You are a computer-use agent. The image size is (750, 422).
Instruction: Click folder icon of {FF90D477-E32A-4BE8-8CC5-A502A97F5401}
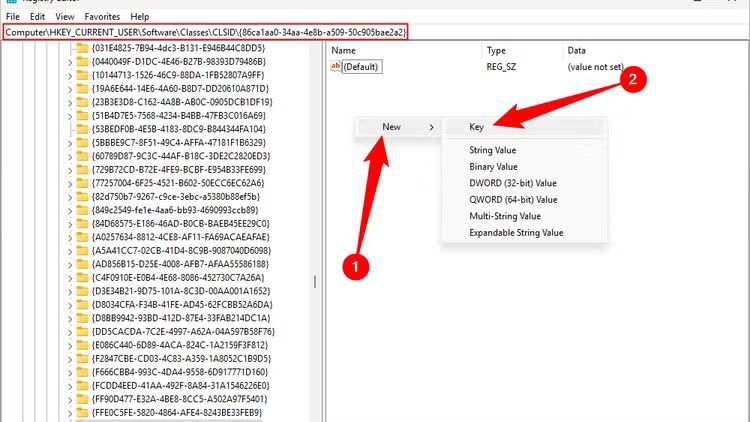(x=82, y=398)
